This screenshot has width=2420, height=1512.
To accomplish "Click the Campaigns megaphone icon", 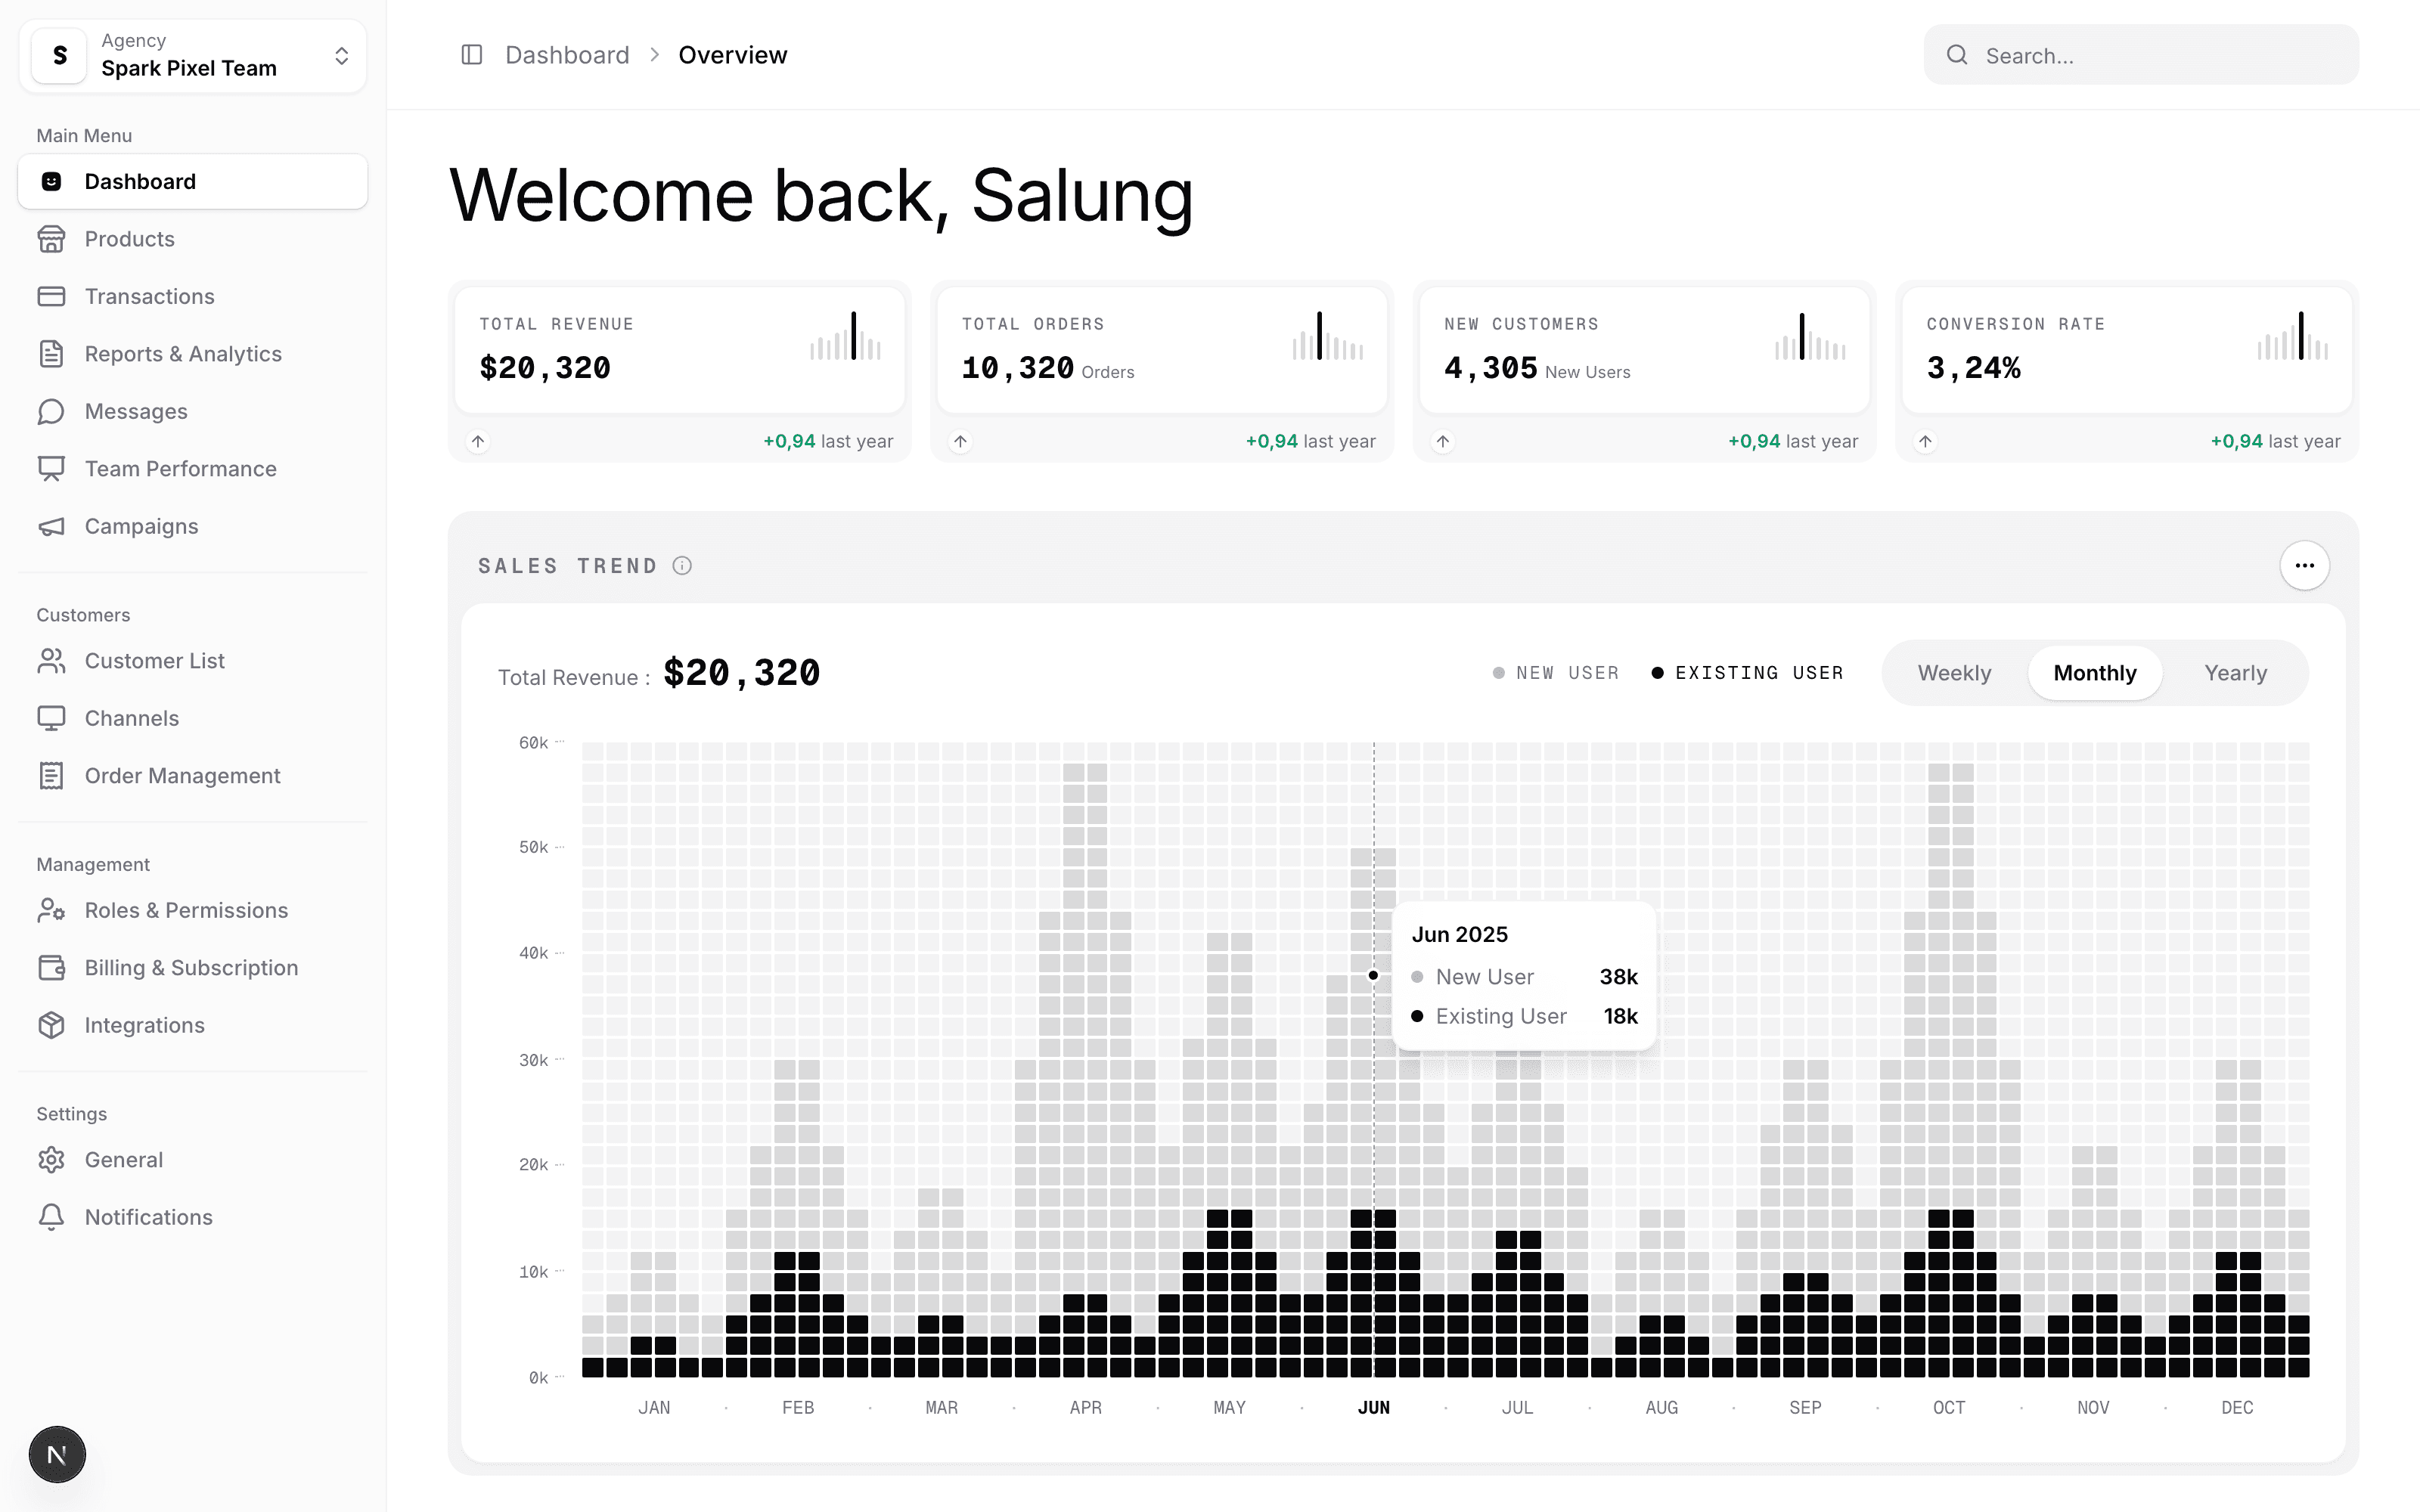I will [x=51, y=526].
